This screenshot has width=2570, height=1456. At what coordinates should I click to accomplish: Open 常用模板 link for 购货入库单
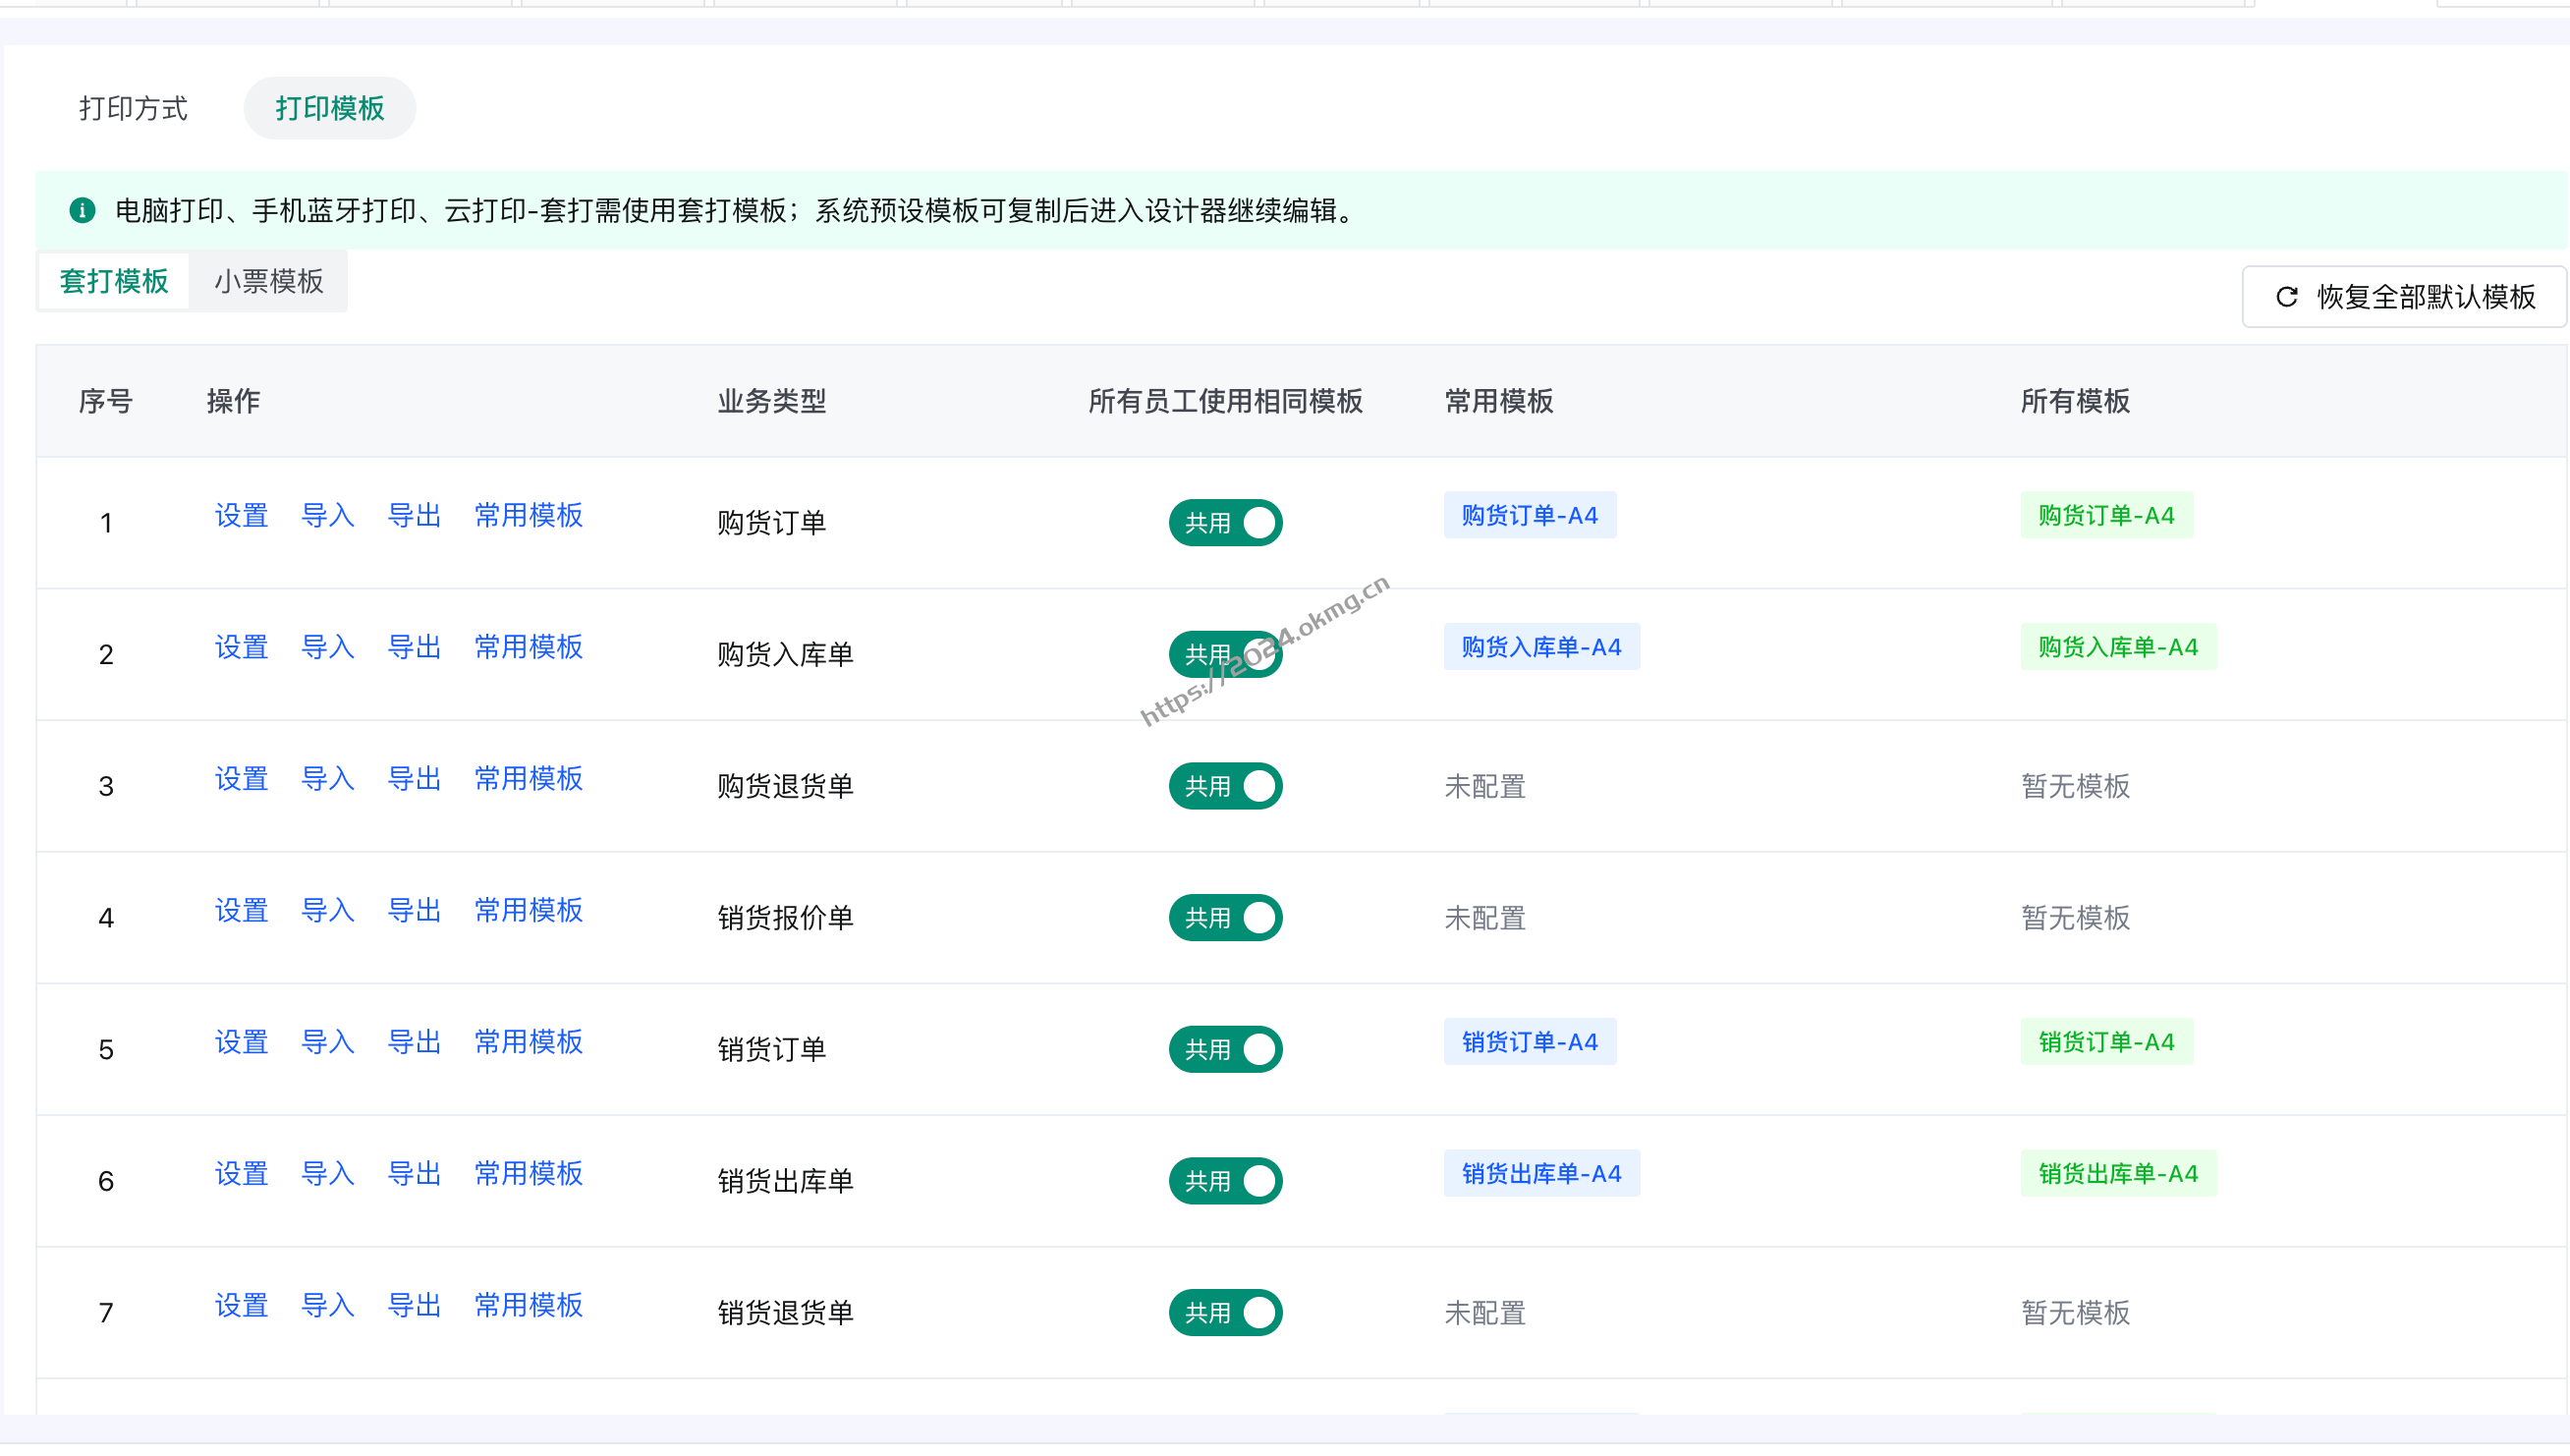pos(528,647)
